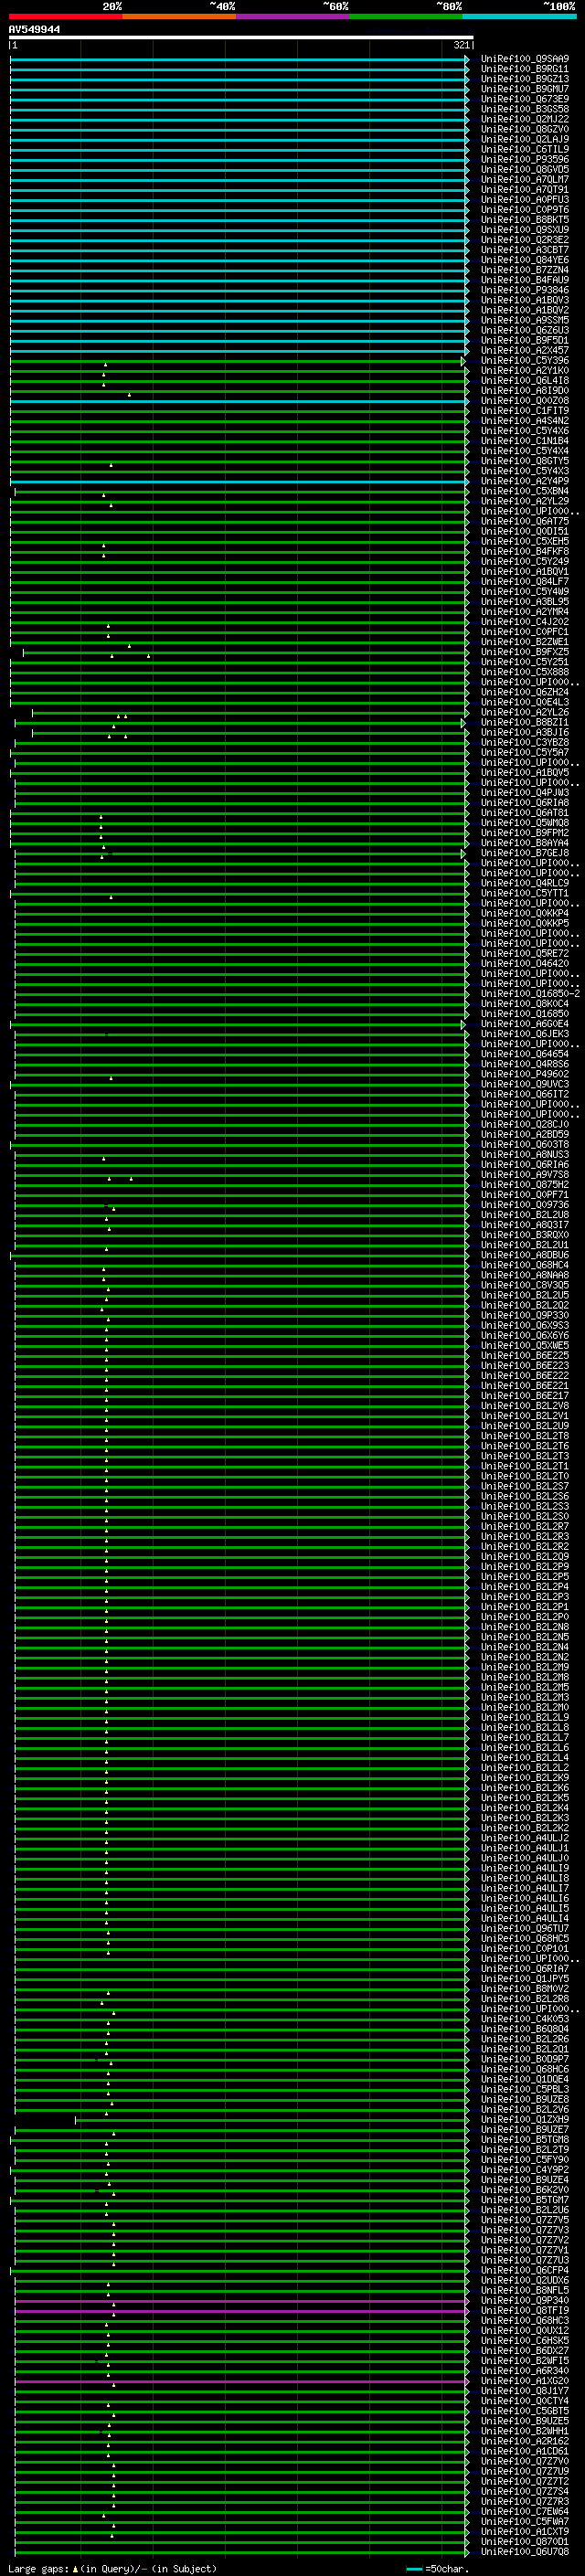Screen dimensions: 585x2576
Task: Select hit label UniRef100_Q673E9
Action: pyautogui.click(x=524, y=99)
